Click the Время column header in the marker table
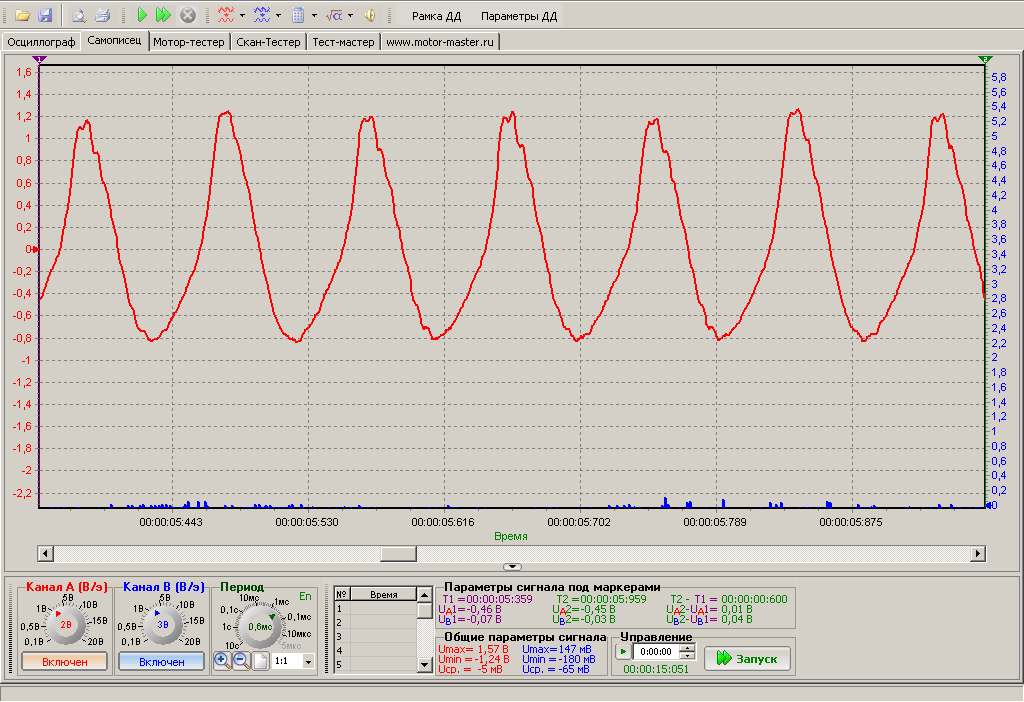Image resolution: width=1024 pixels, height=702 pixels. click(x=383, y=594)
